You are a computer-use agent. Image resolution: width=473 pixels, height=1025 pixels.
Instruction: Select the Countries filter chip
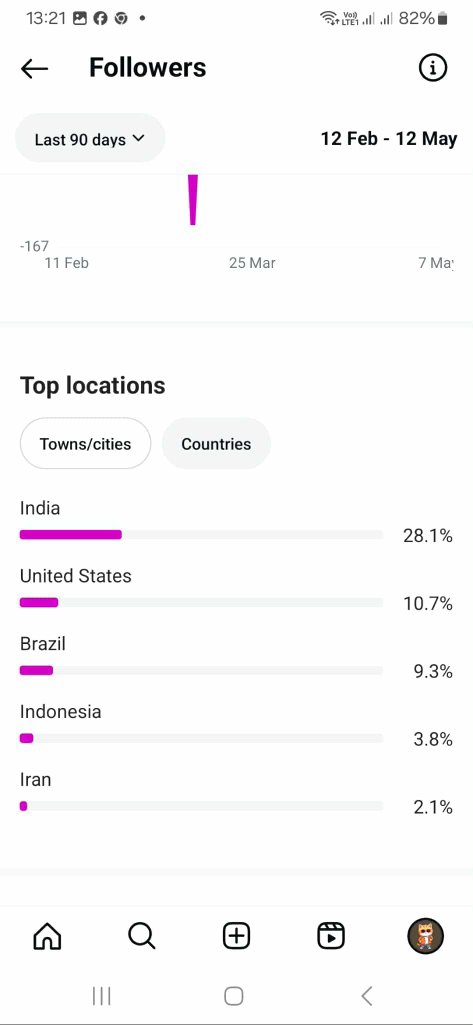click(216, 444)
